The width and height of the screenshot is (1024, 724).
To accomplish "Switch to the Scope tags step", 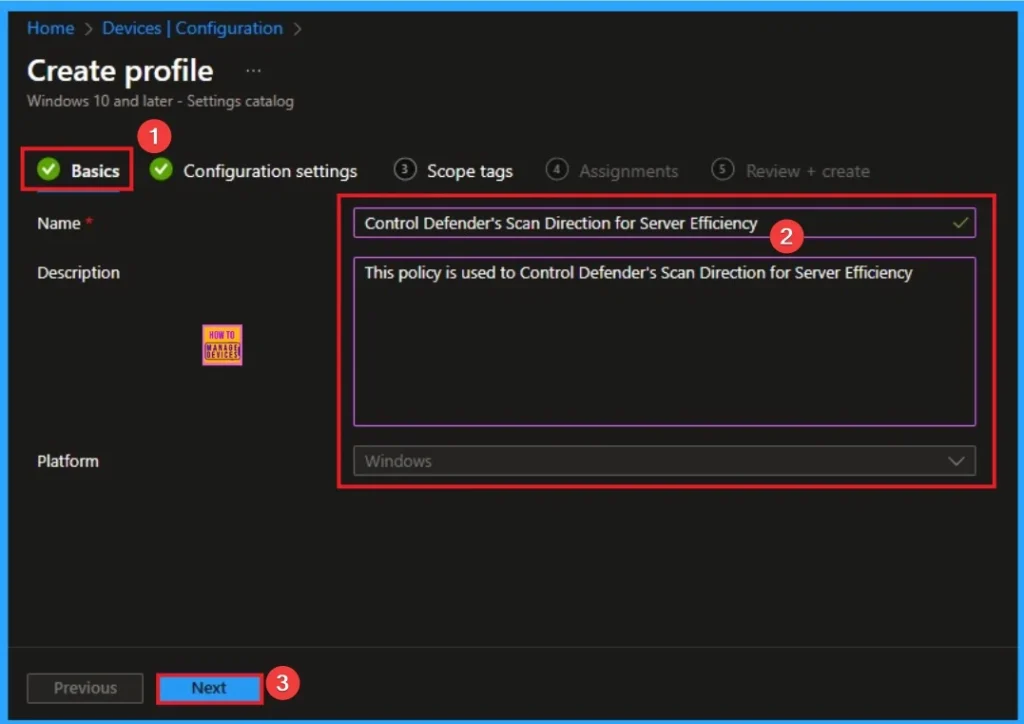I will click(x=469, y=170).
